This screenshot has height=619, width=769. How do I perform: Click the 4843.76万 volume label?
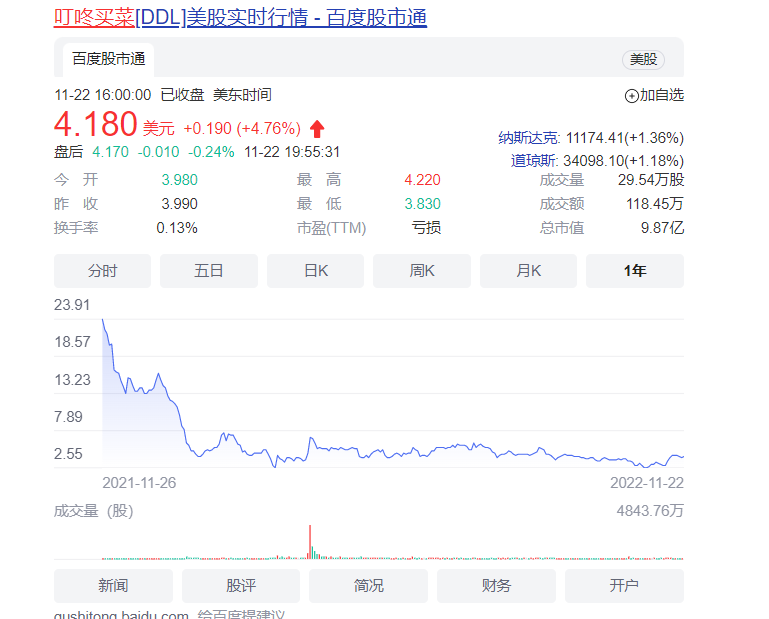(x=650, y=511)
